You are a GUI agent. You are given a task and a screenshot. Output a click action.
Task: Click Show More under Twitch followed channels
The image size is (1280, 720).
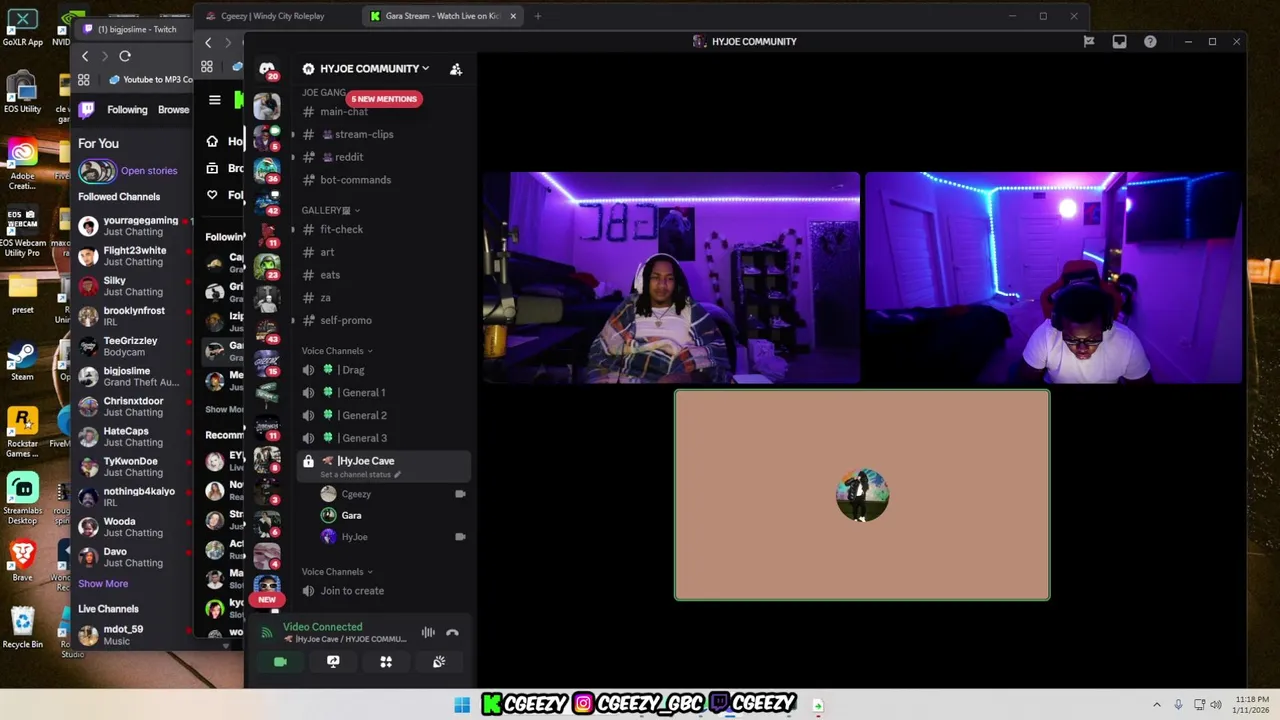pos(103,584)
